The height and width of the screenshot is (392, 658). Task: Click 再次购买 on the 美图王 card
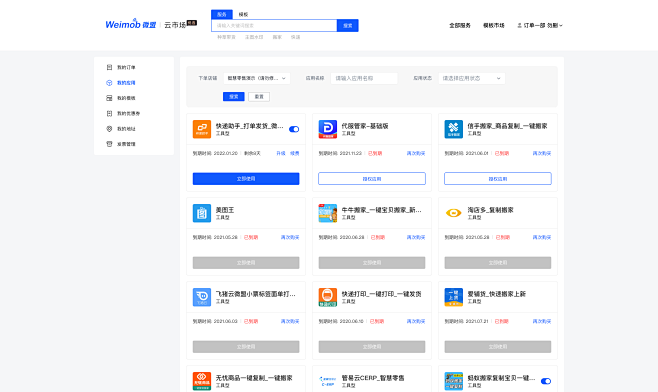pyautogui.click(x=290, y=237)
